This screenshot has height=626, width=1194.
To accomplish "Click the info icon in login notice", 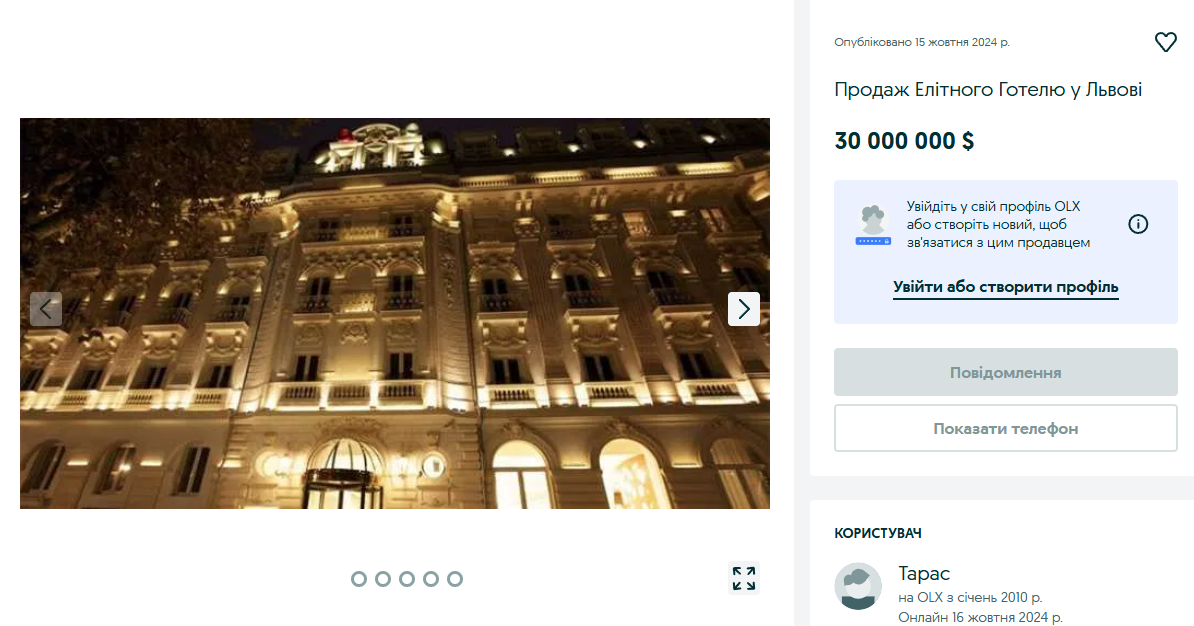I will (x=1138, y=224).
